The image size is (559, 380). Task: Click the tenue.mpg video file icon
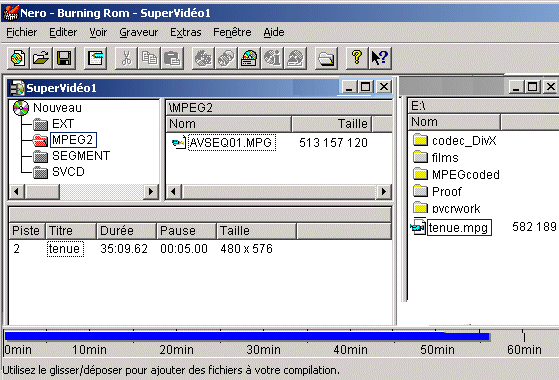click(418, 227)
